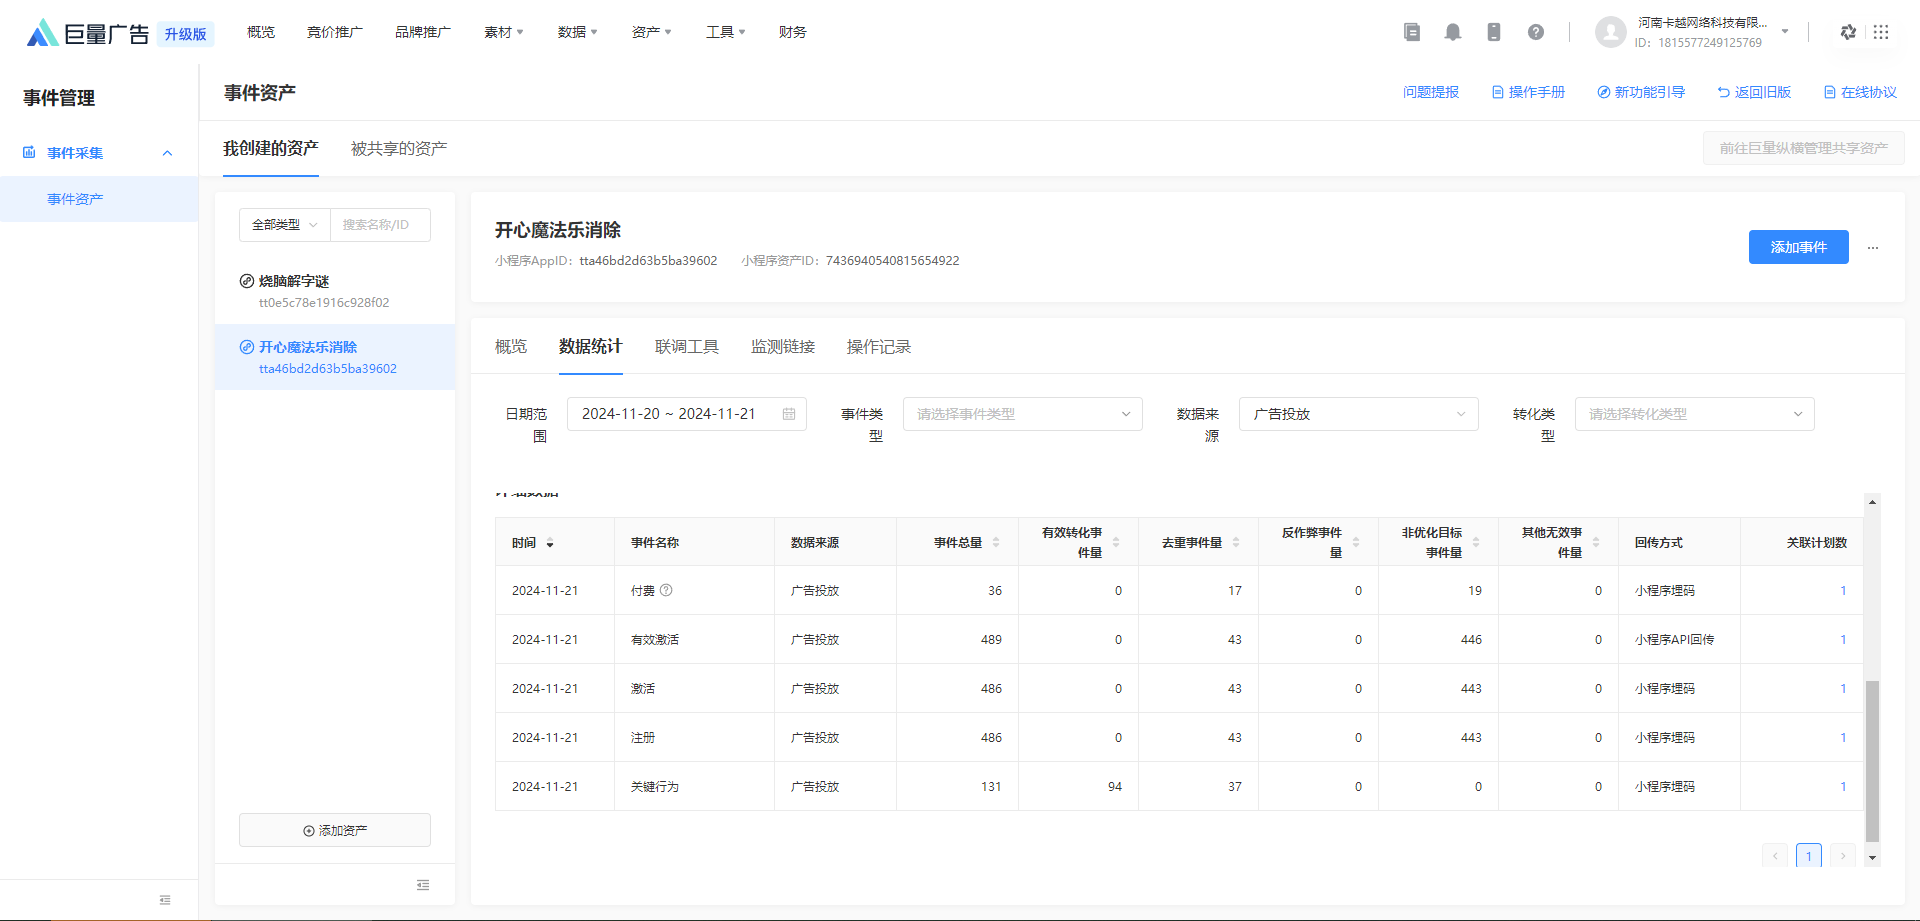Switch to 我创建的资产 tab

[x=271, y=148]
